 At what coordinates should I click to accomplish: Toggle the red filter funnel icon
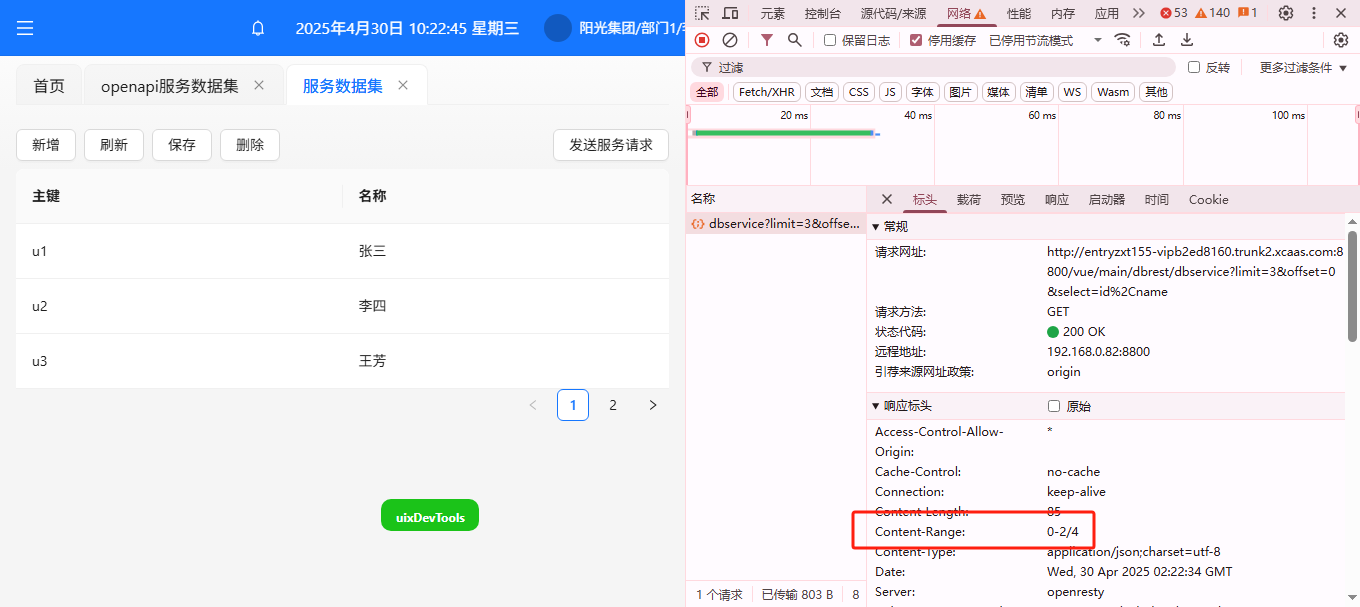point(767,40)
